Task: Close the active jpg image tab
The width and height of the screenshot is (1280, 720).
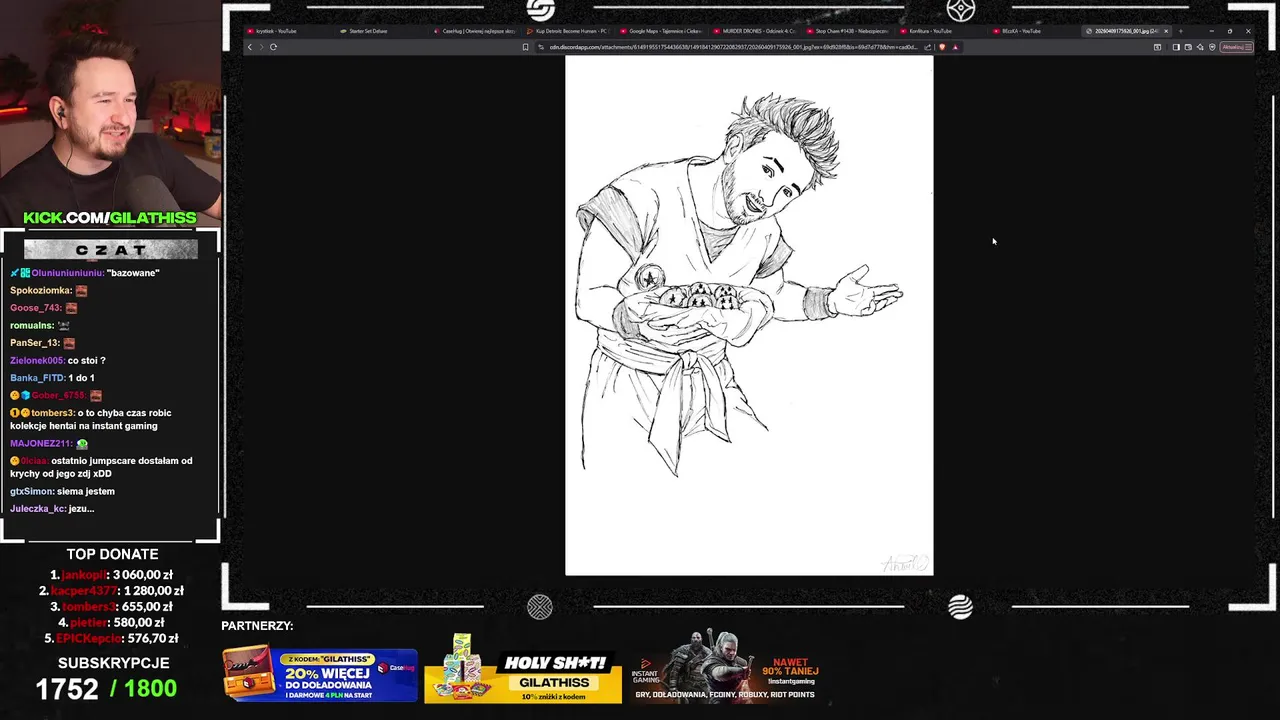Action: 1166,31
